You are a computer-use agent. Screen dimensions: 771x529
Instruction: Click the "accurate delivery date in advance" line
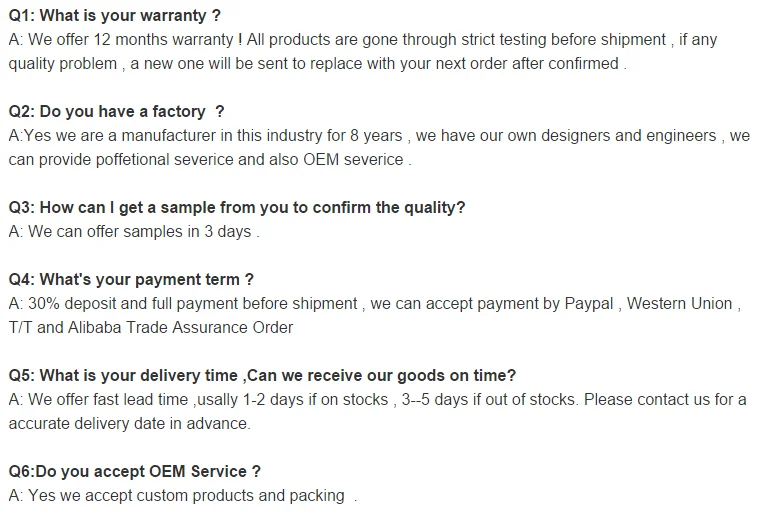129,424
